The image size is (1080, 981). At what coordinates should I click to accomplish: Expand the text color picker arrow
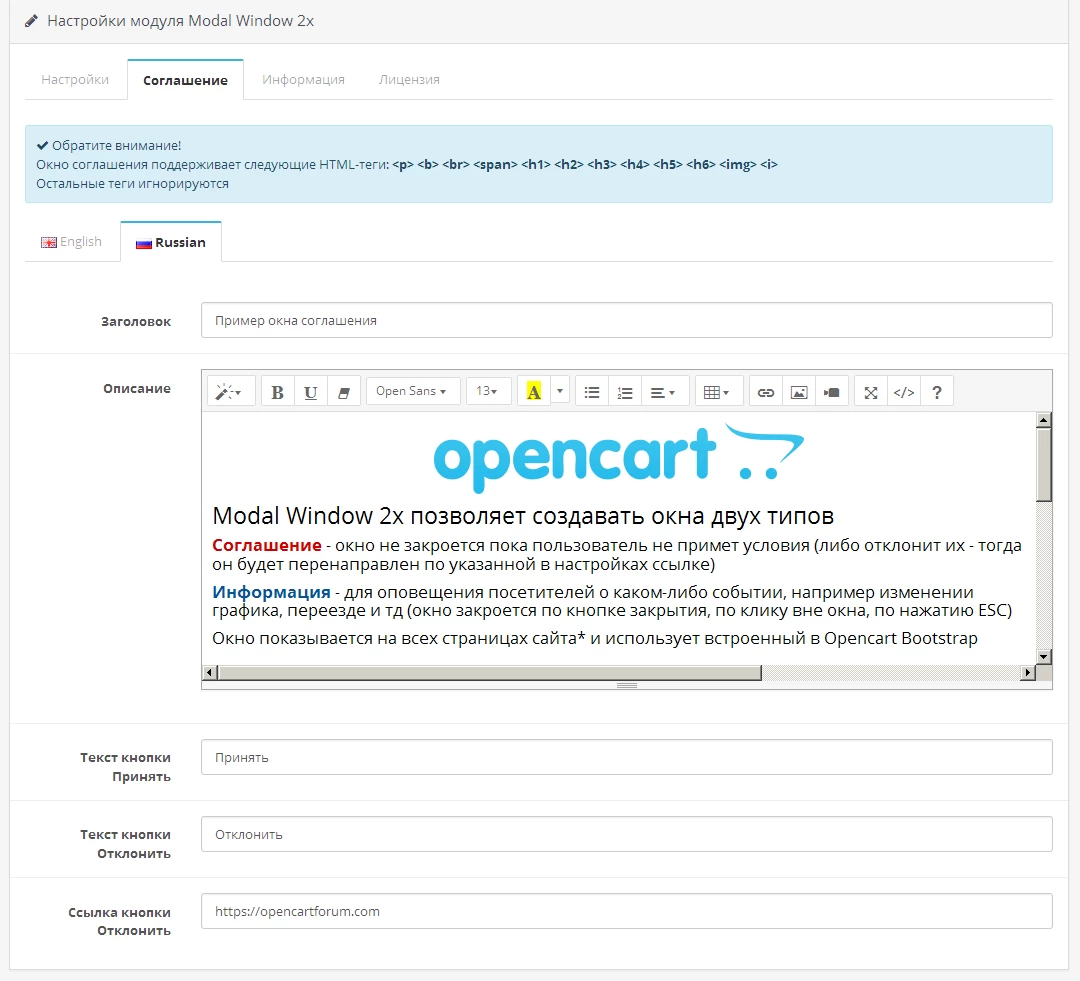pyautogui.click(x=560, y=392)
